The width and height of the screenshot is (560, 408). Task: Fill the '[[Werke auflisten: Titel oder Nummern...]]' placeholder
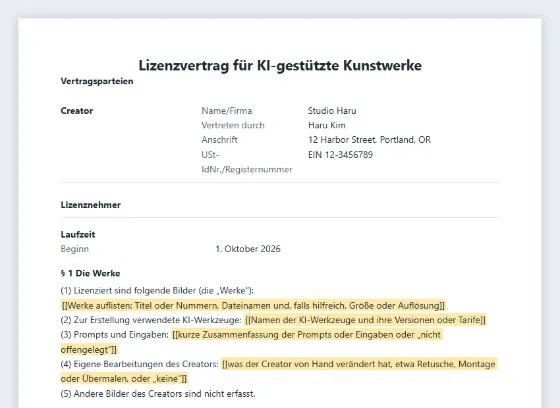[x=253, y=305]
